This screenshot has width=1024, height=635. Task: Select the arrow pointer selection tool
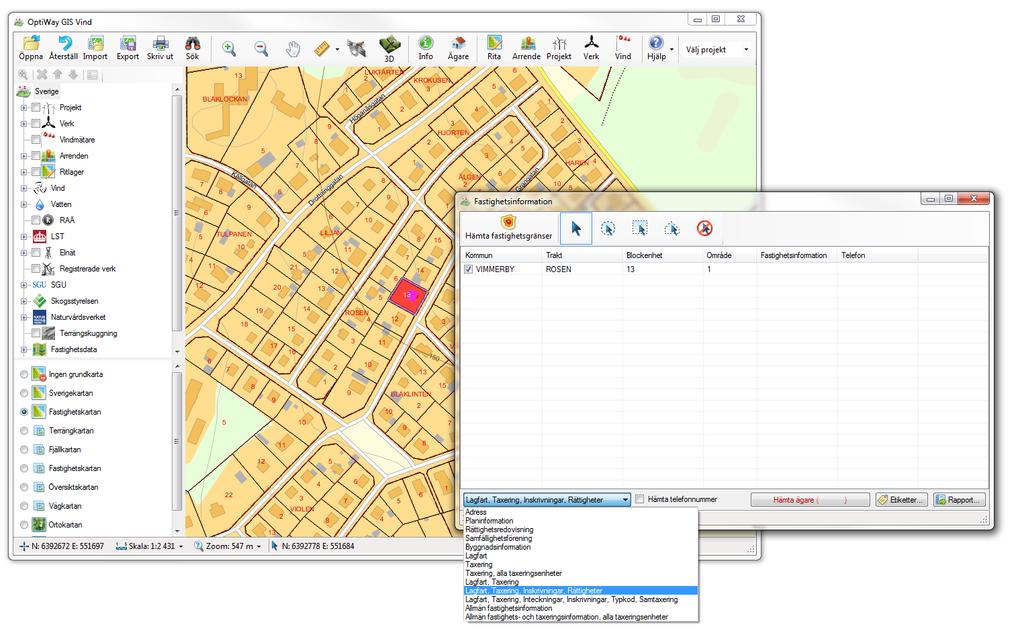click(x=576, y=228)
